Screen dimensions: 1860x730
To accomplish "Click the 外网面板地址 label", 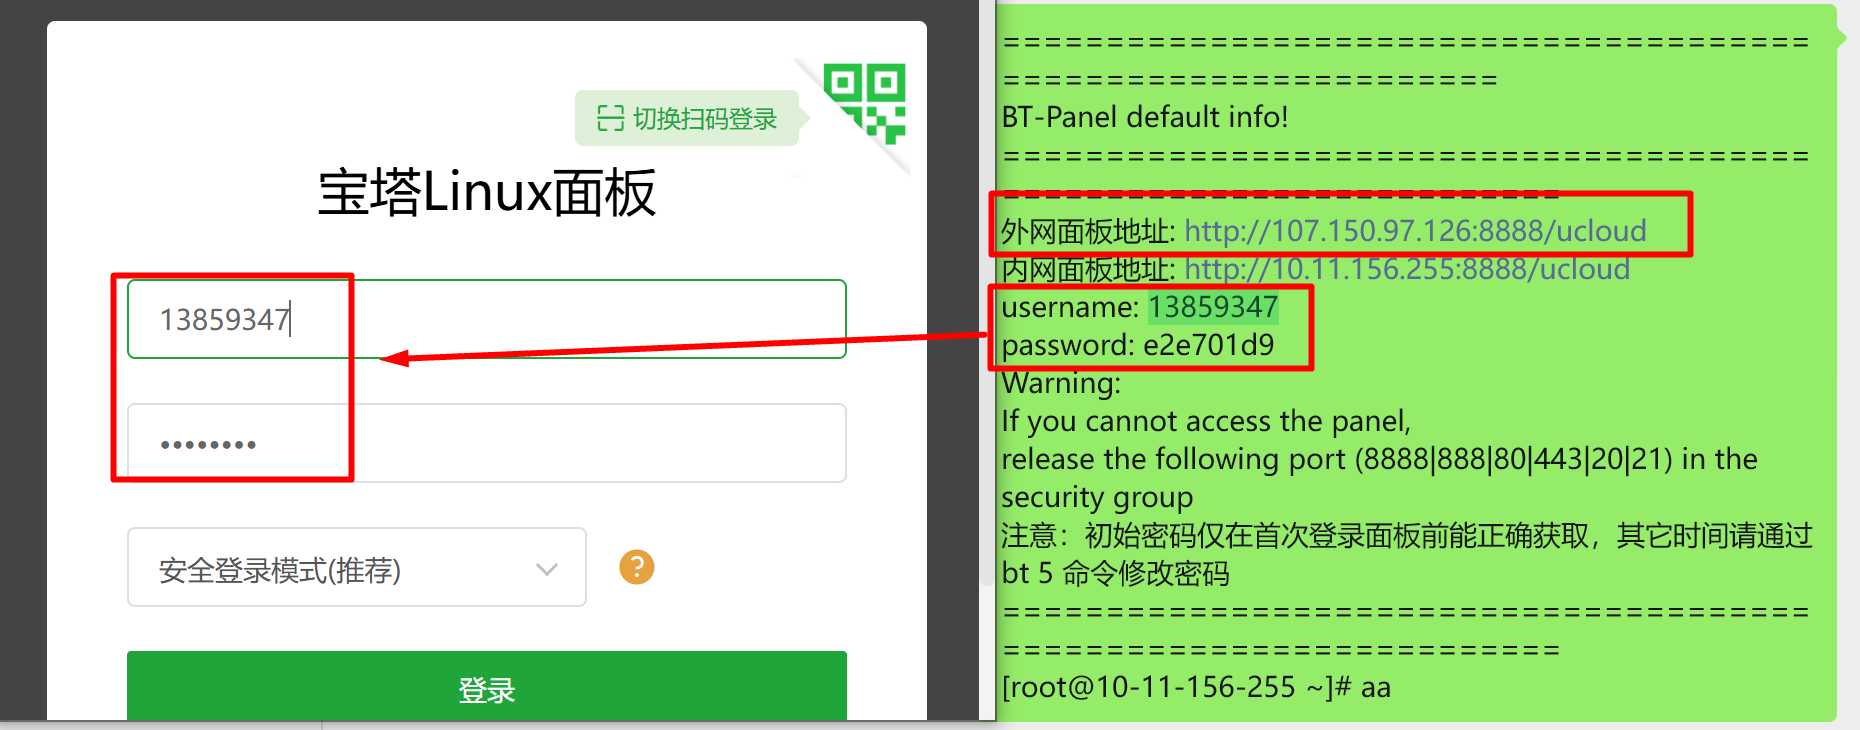I will point(1087,231).
